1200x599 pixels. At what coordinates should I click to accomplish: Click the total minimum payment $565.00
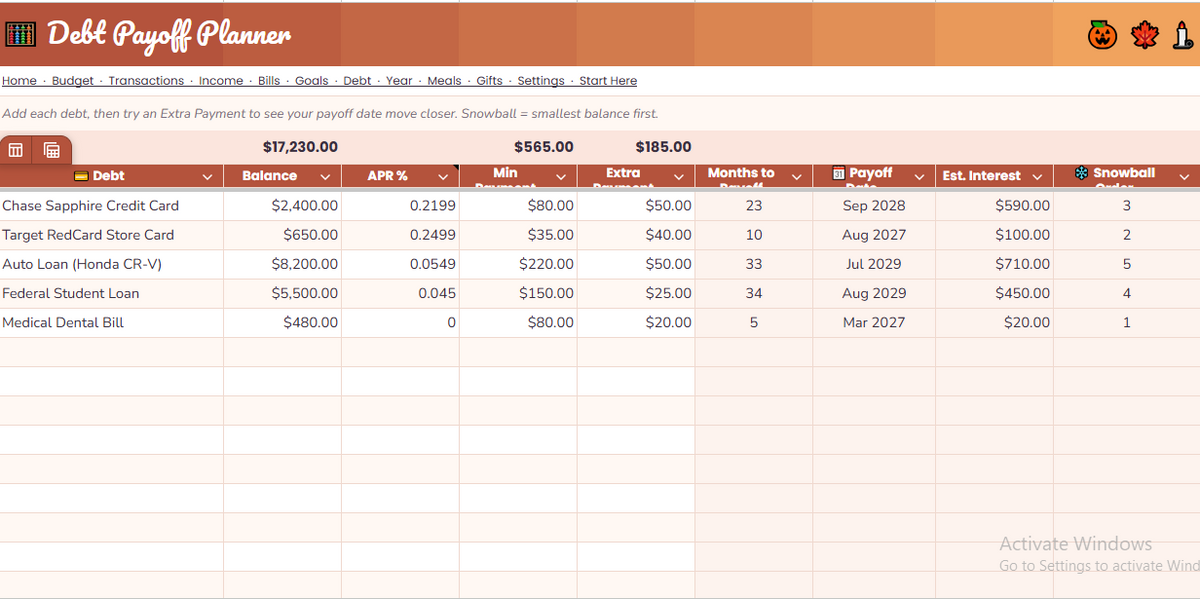(544, 147)
